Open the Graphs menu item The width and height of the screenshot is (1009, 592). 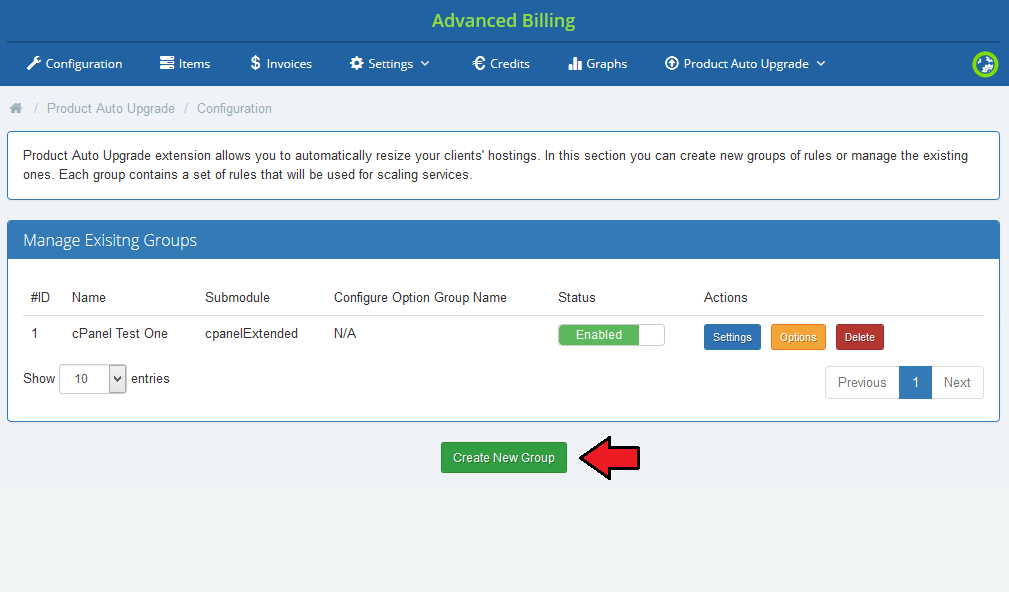coord(597,64)
